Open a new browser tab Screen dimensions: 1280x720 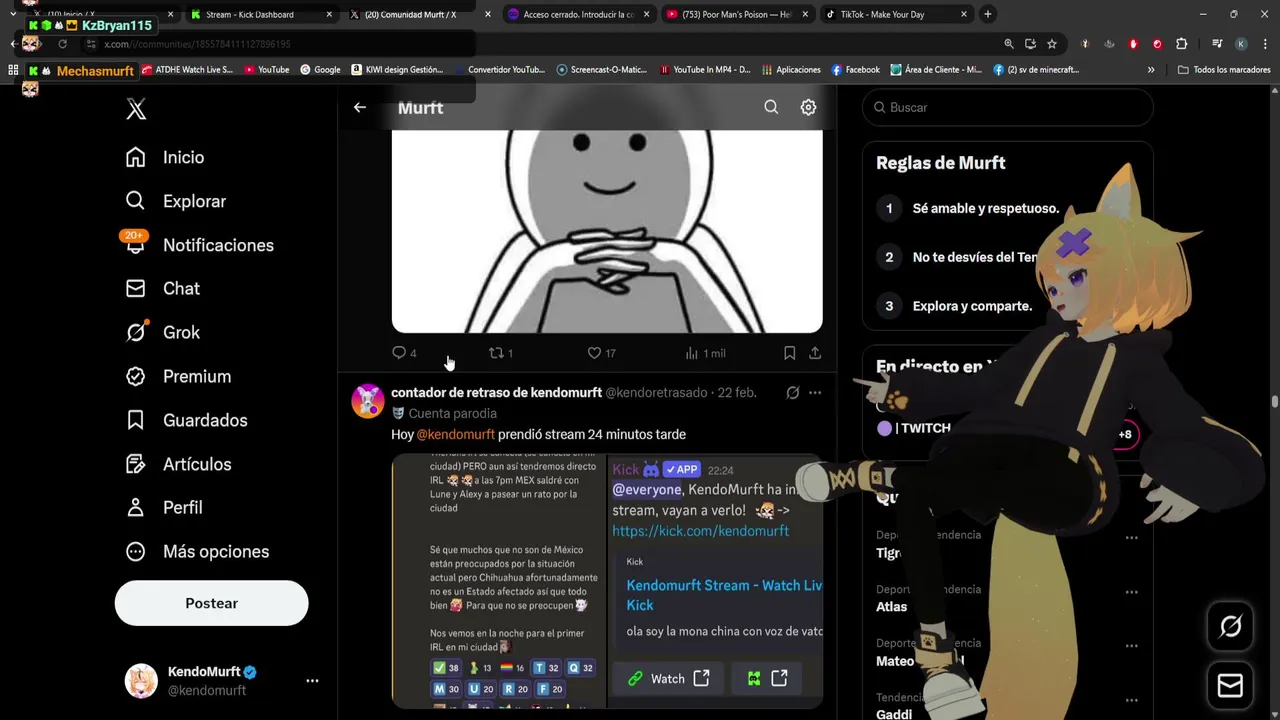tap(987, 14)
